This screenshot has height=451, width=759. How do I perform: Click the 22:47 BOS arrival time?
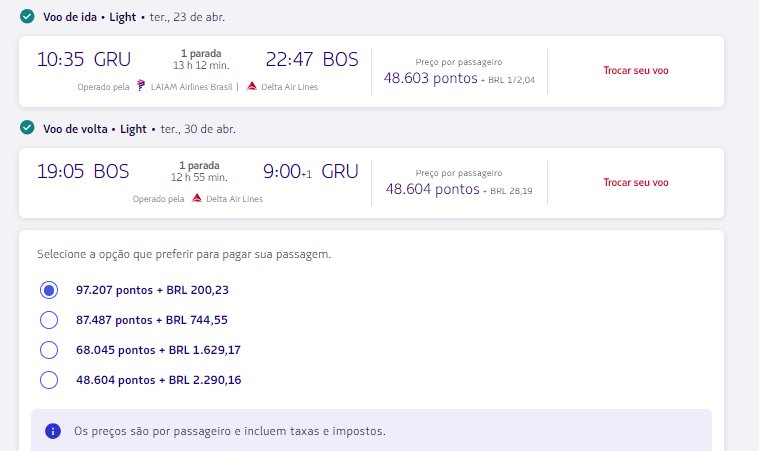(312, 60)
